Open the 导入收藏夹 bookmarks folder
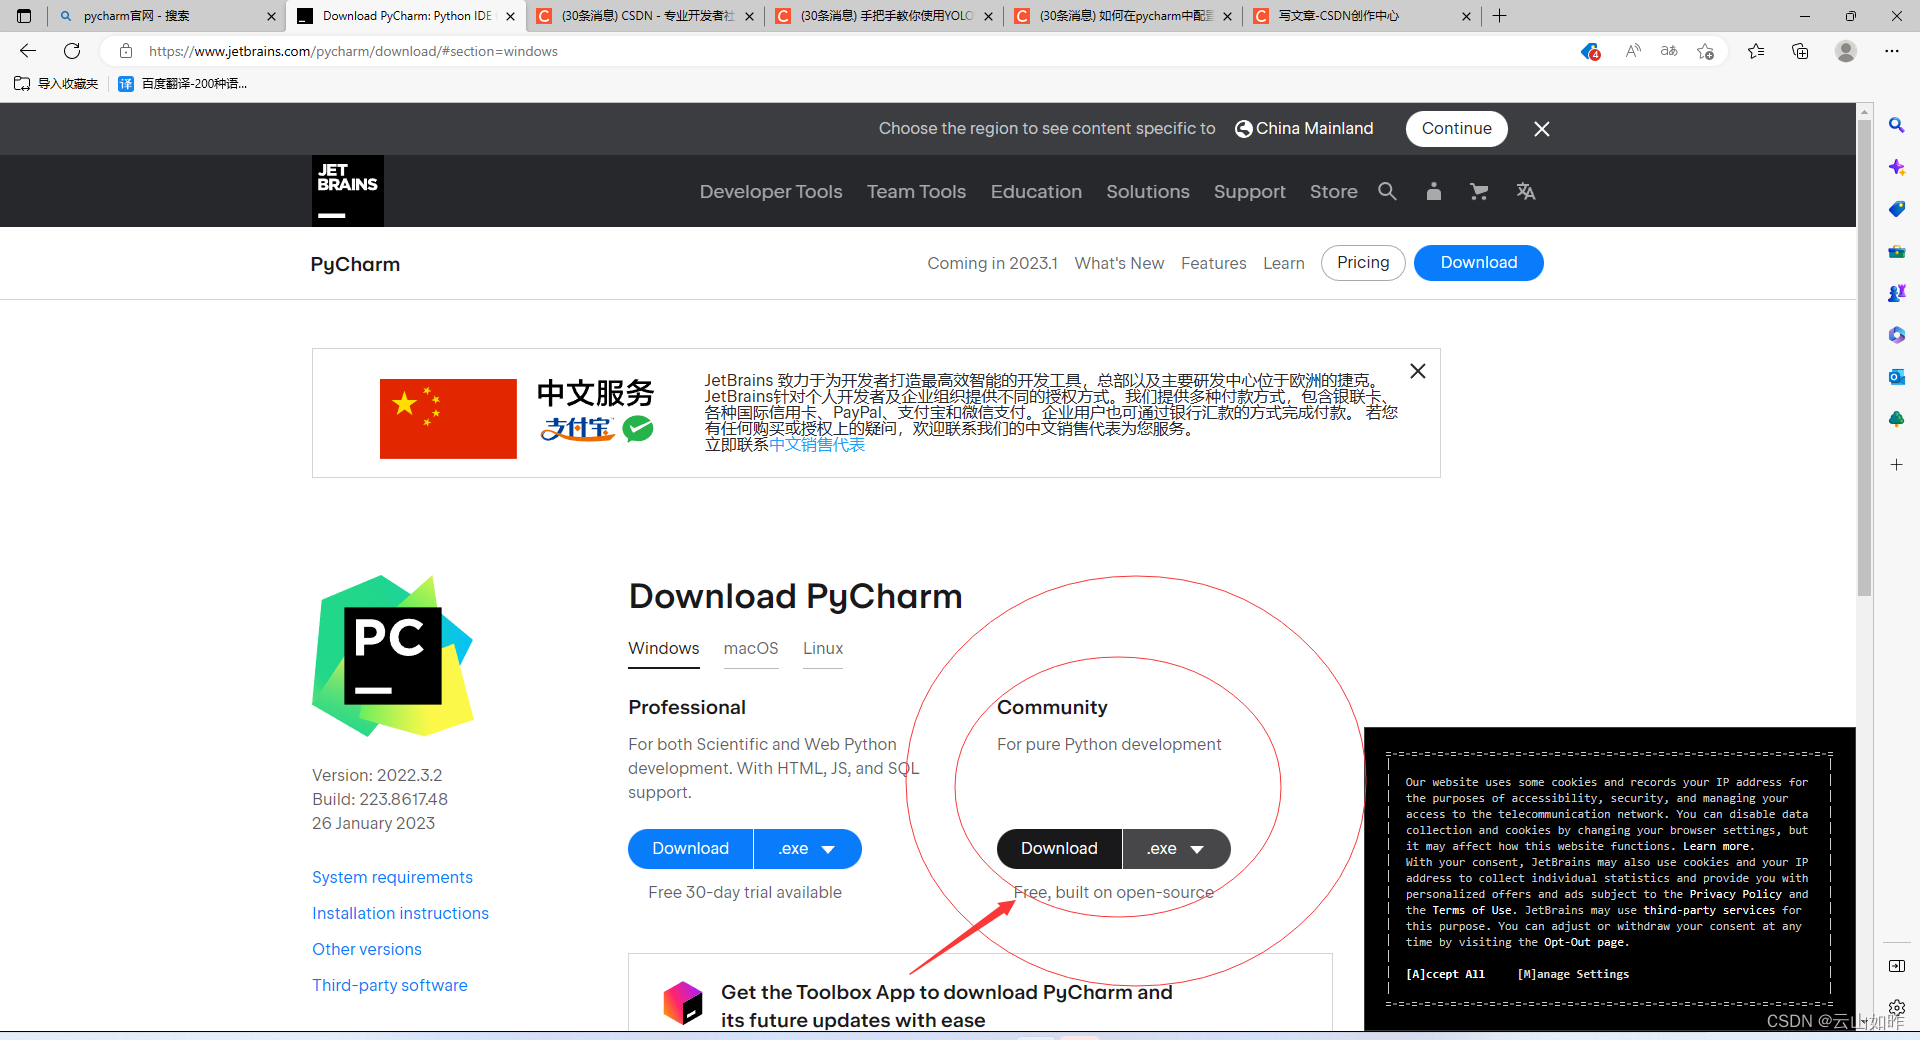 pyautogui.click(x=56, y=84)
